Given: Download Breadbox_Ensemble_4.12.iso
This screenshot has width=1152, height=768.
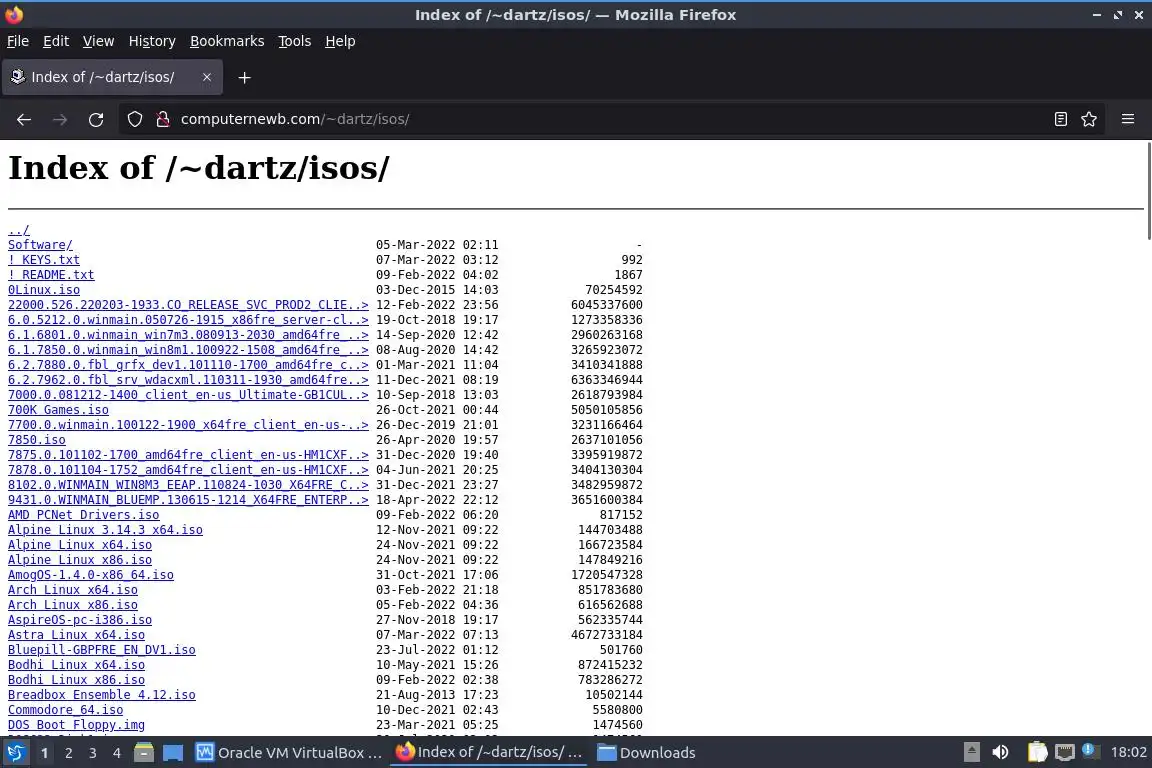Looking at the screenshot, I should 102,695.
